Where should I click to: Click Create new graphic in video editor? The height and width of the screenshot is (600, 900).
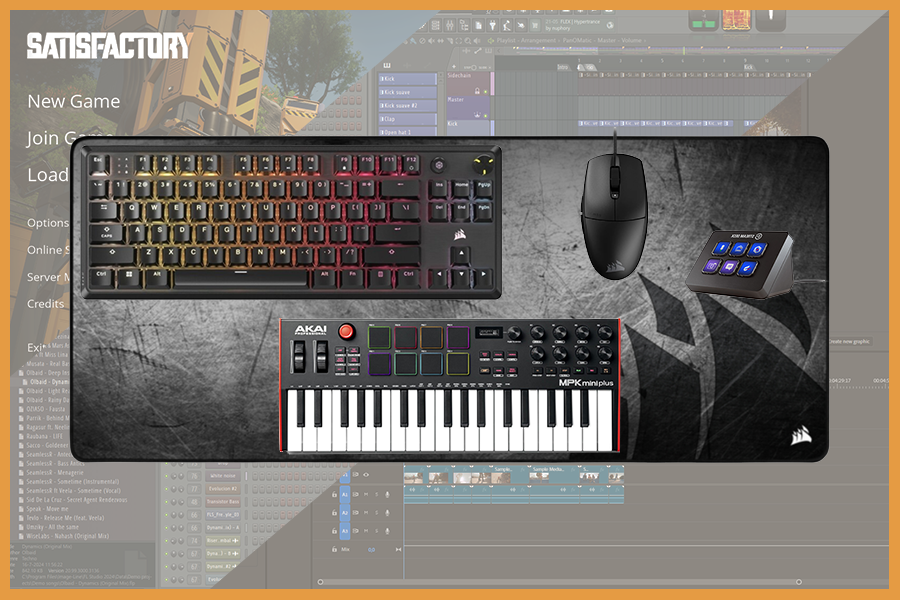(x=849, y=342)
